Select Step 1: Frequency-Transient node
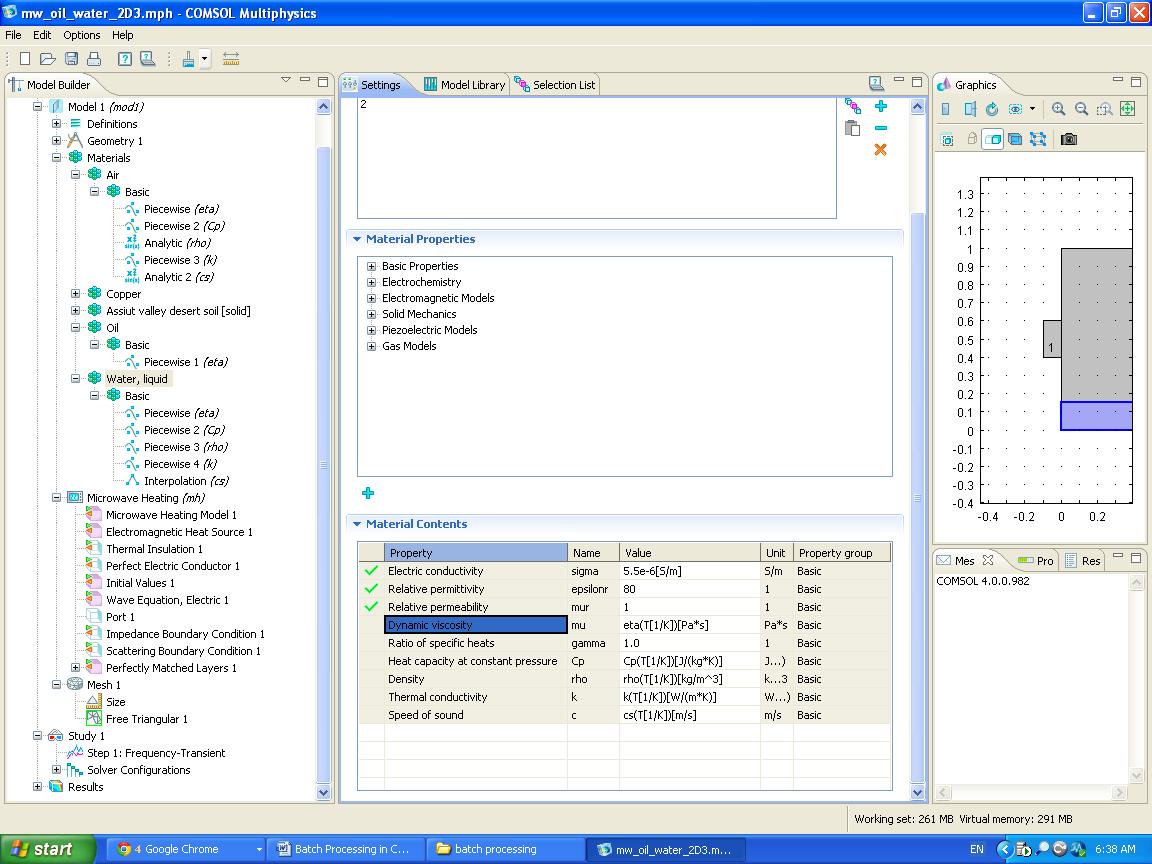 tap(156, 753)
